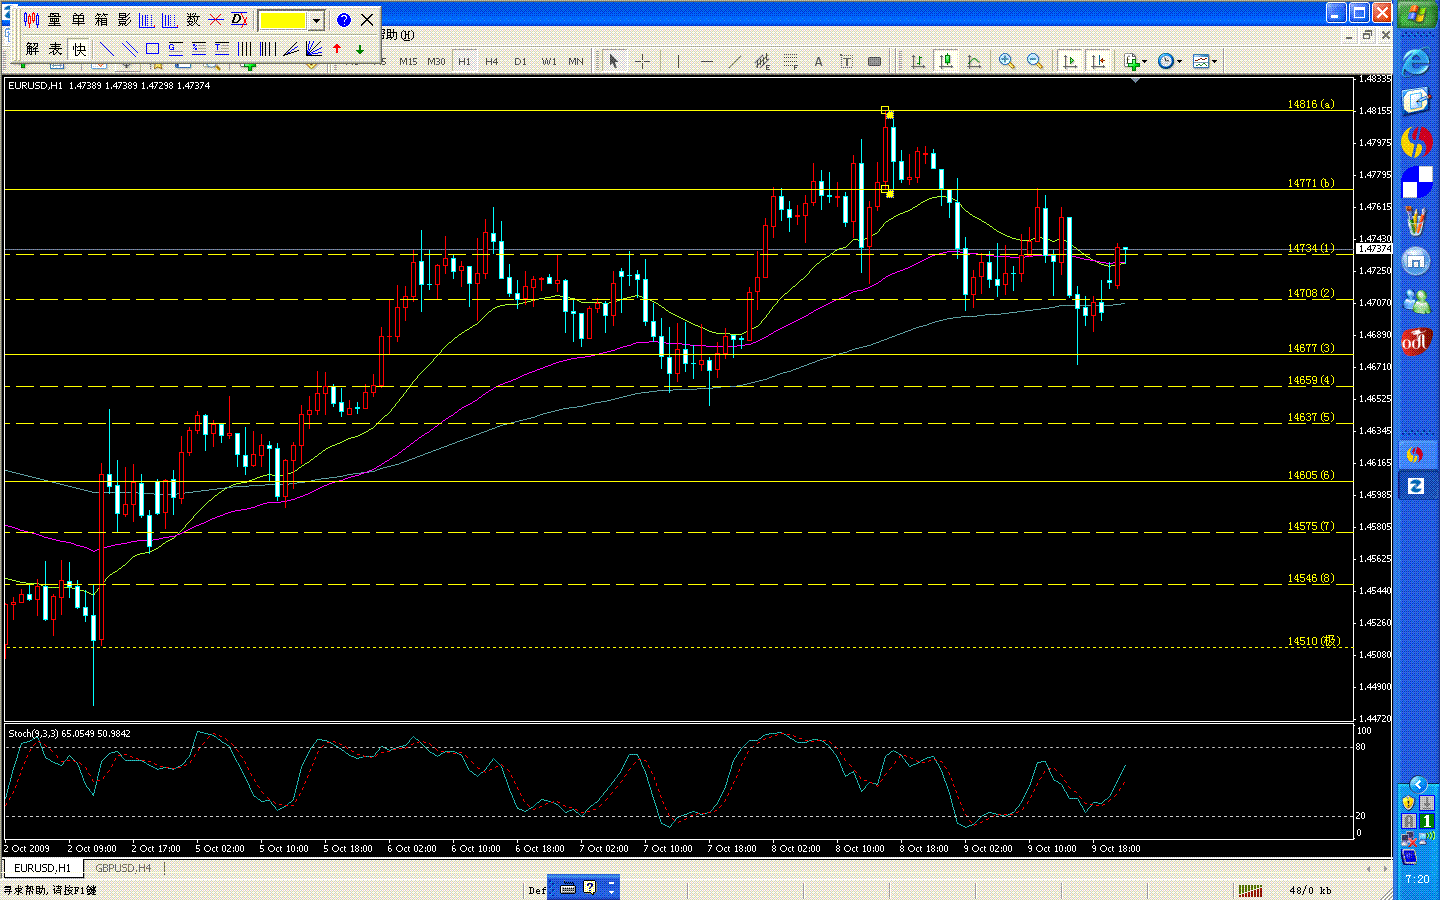Switch chart to M30 timeframe

pyautogui.click(x=436, y=62)
